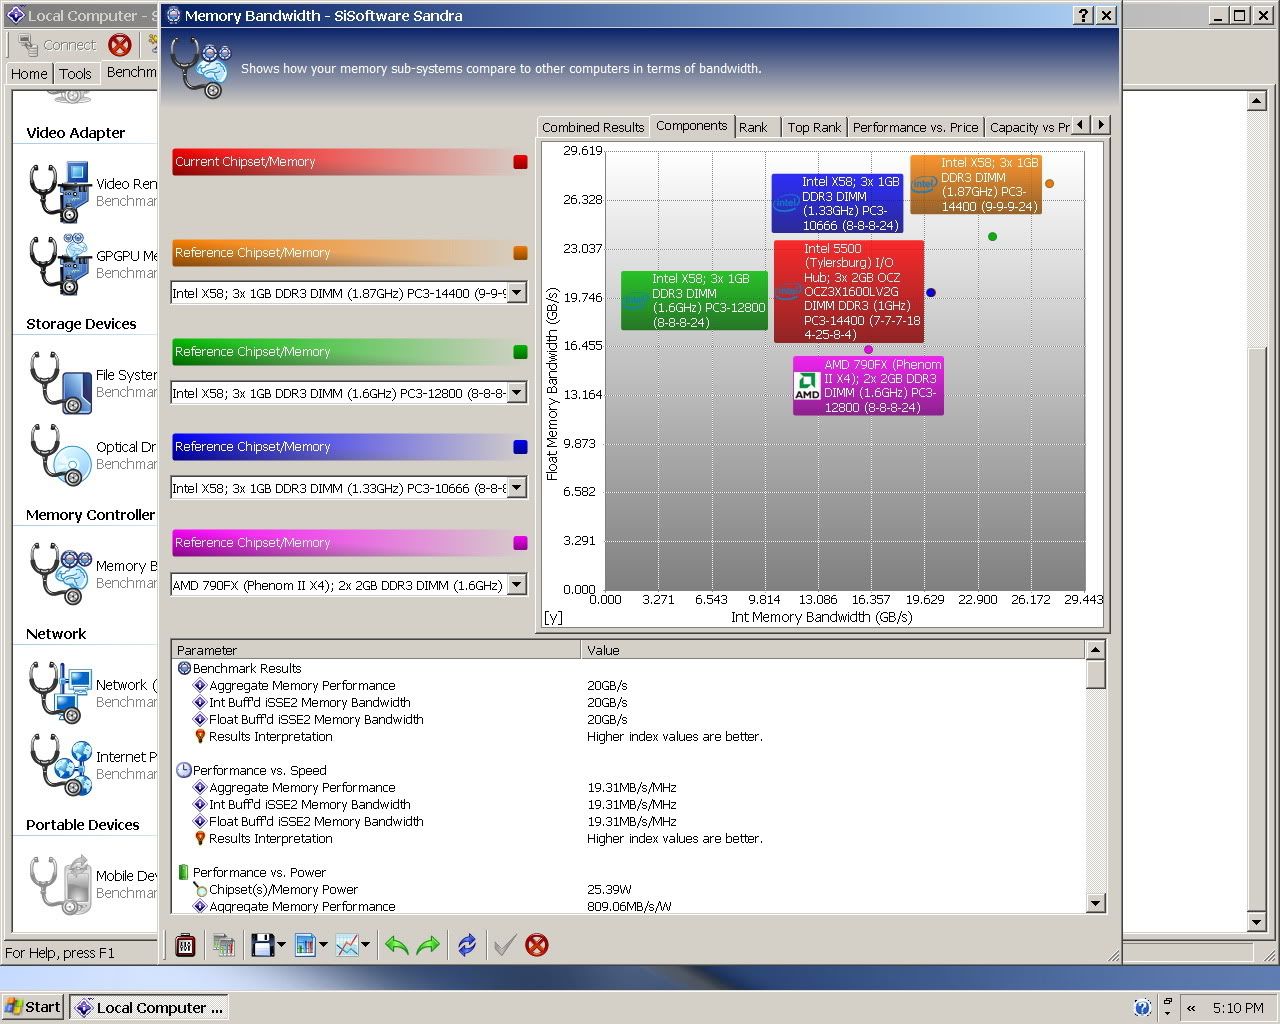Click the blue reference color swatch
1280x1024 pixels.
coord(520,447)
